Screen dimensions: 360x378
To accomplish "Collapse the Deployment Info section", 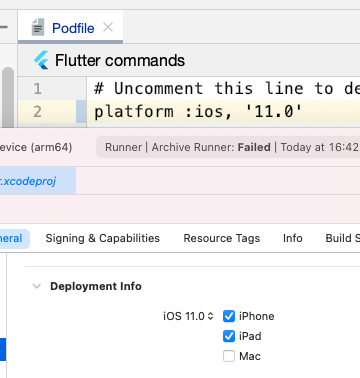I will 37,286.
